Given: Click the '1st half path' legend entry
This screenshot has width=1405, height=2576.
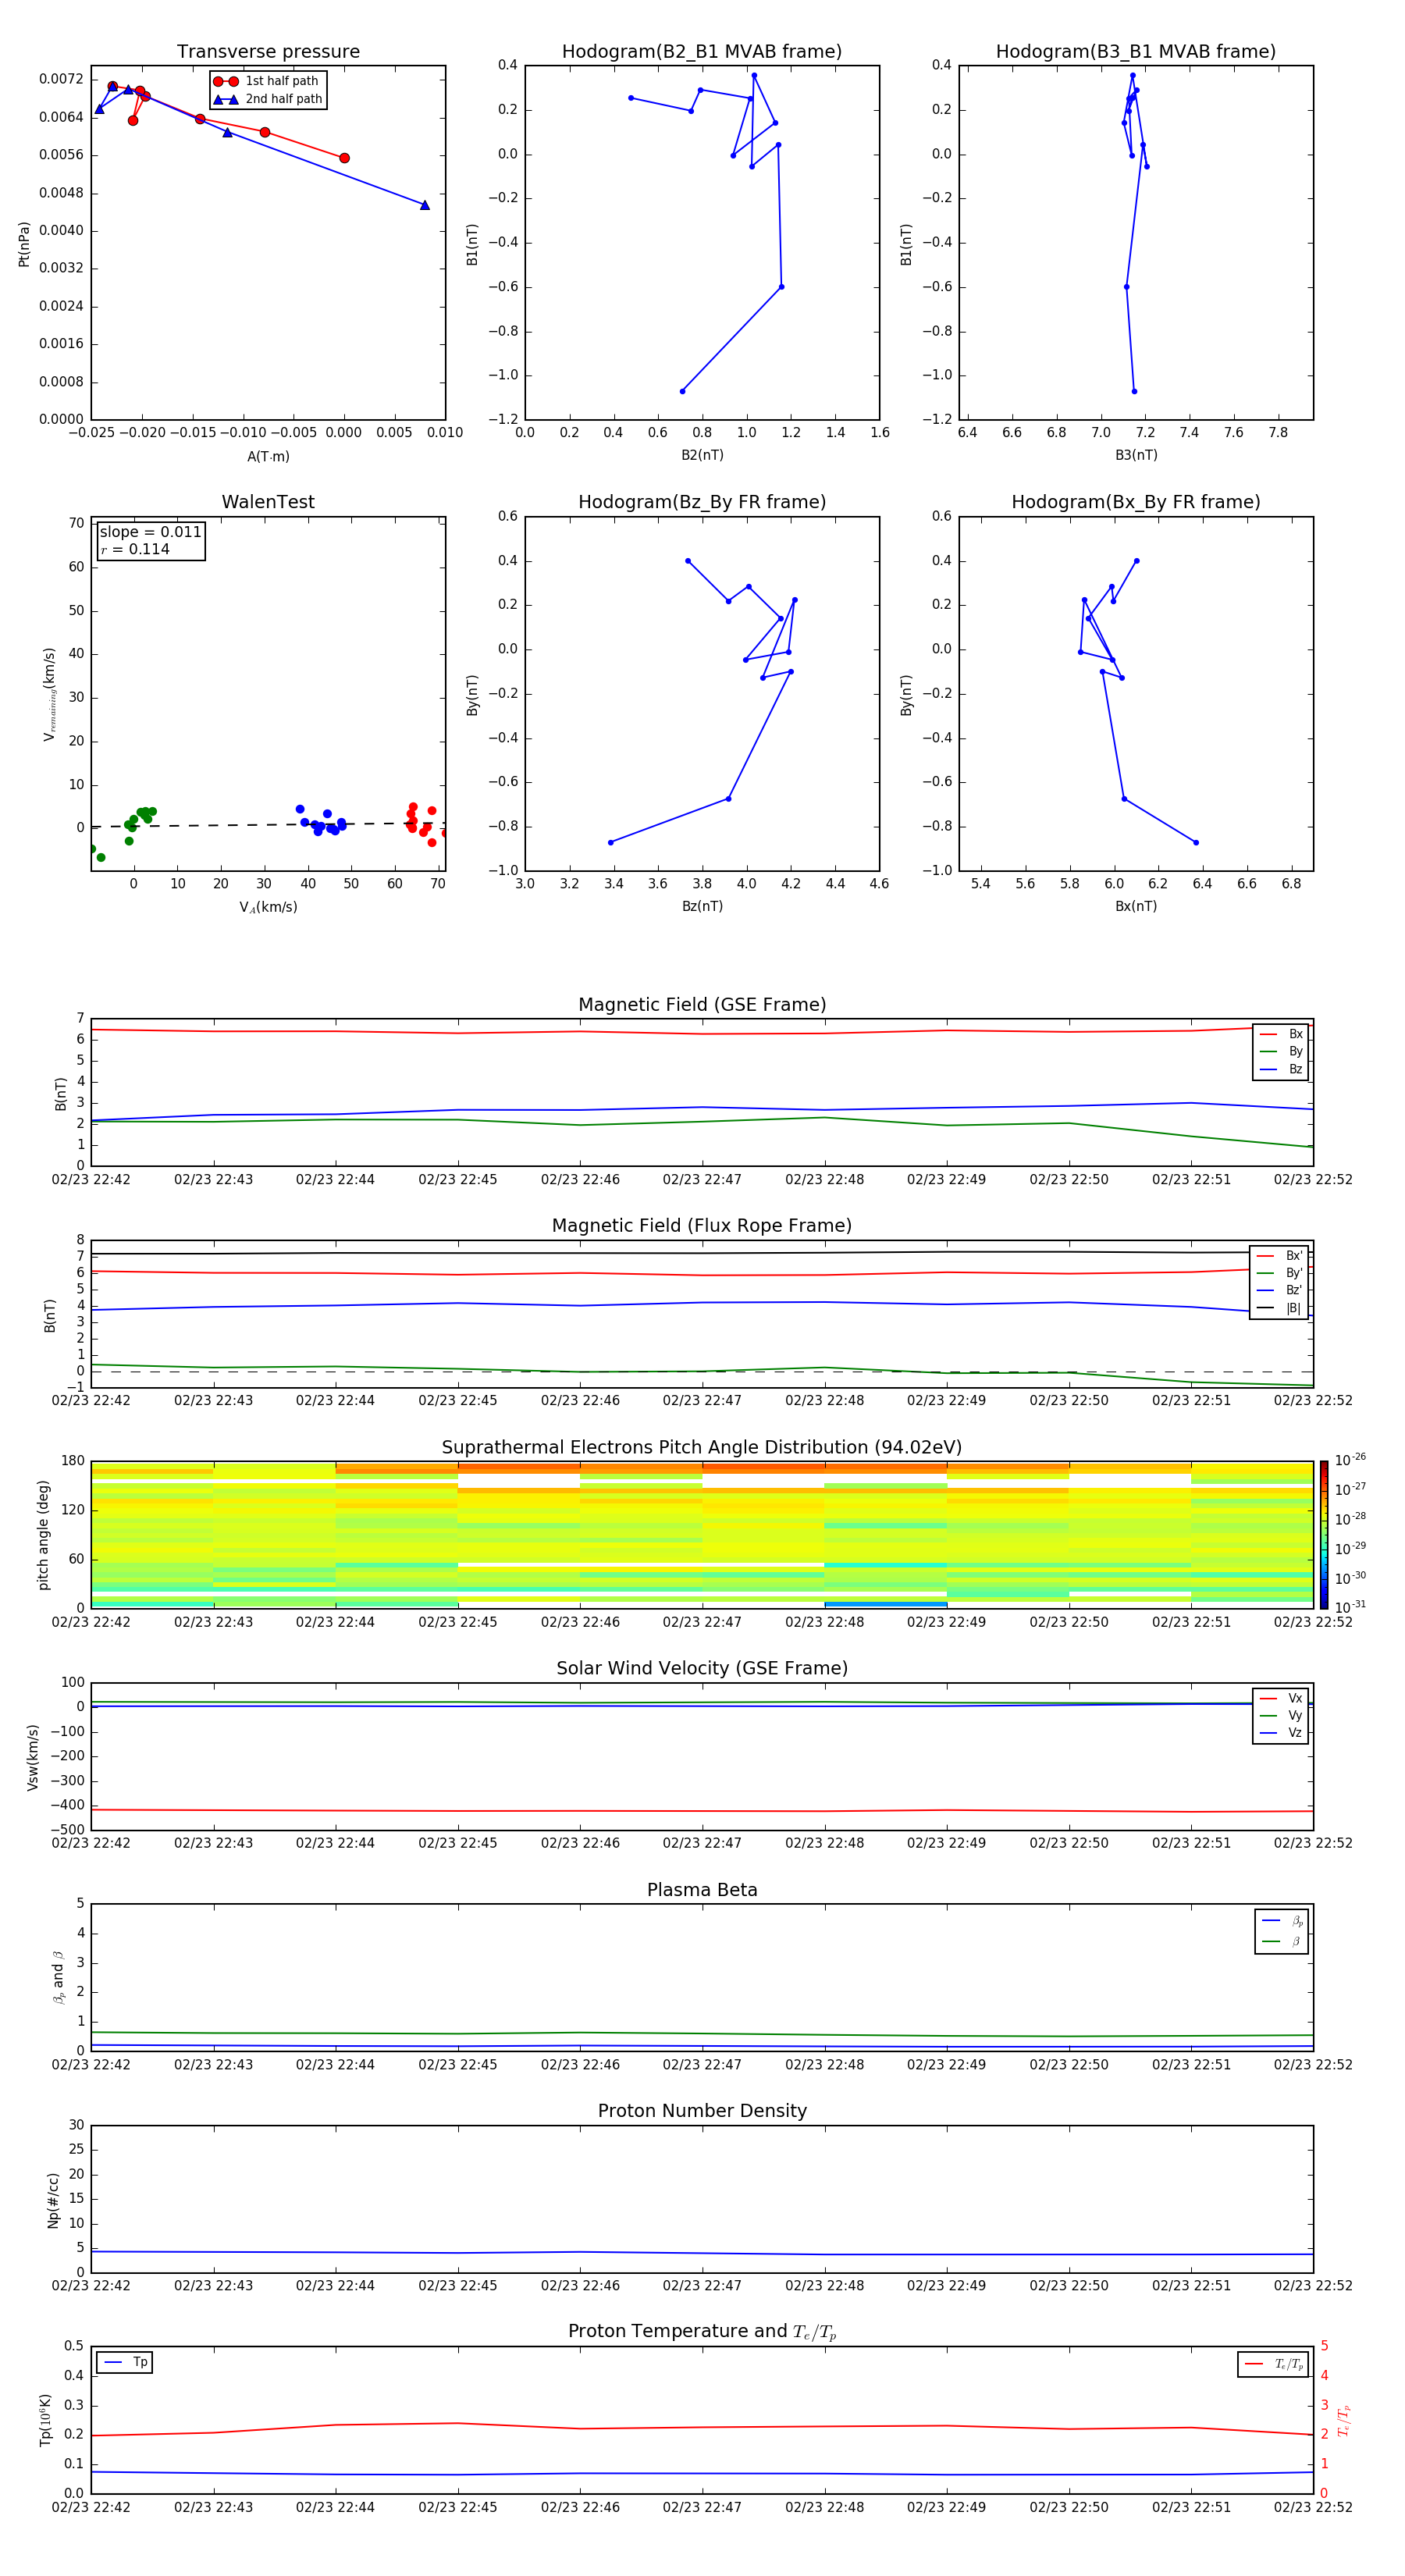Looking at the screenshot, I should (267, 81).
